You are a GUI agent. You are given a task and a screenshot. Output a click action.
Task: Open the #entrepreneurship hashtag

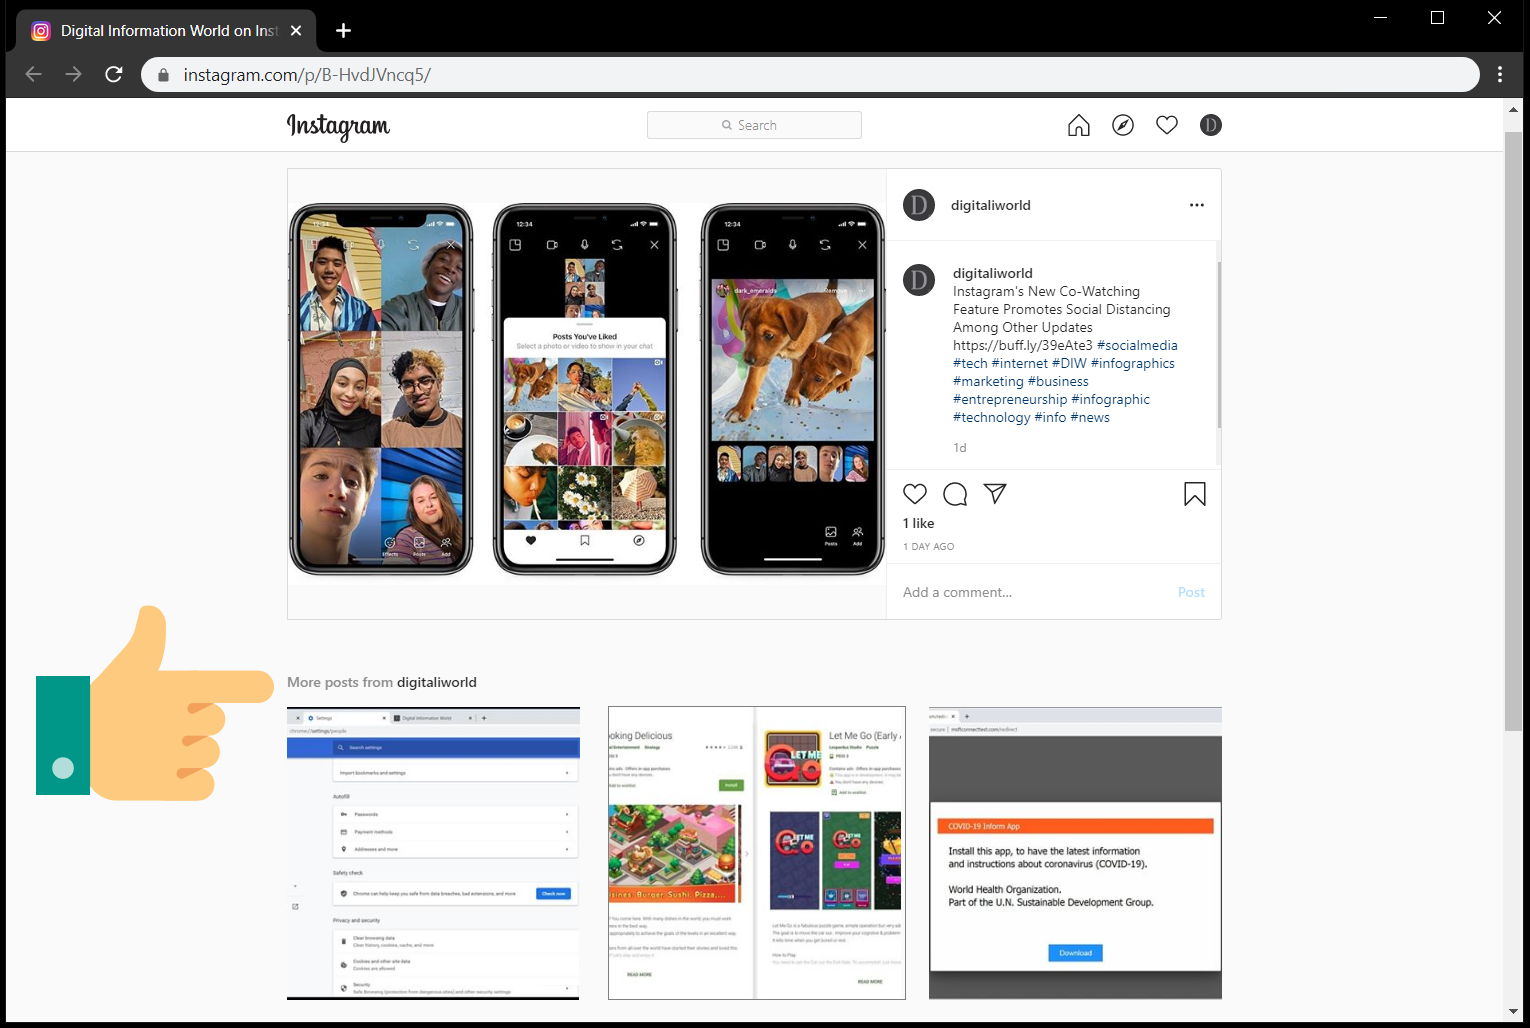coord(1010,399)
